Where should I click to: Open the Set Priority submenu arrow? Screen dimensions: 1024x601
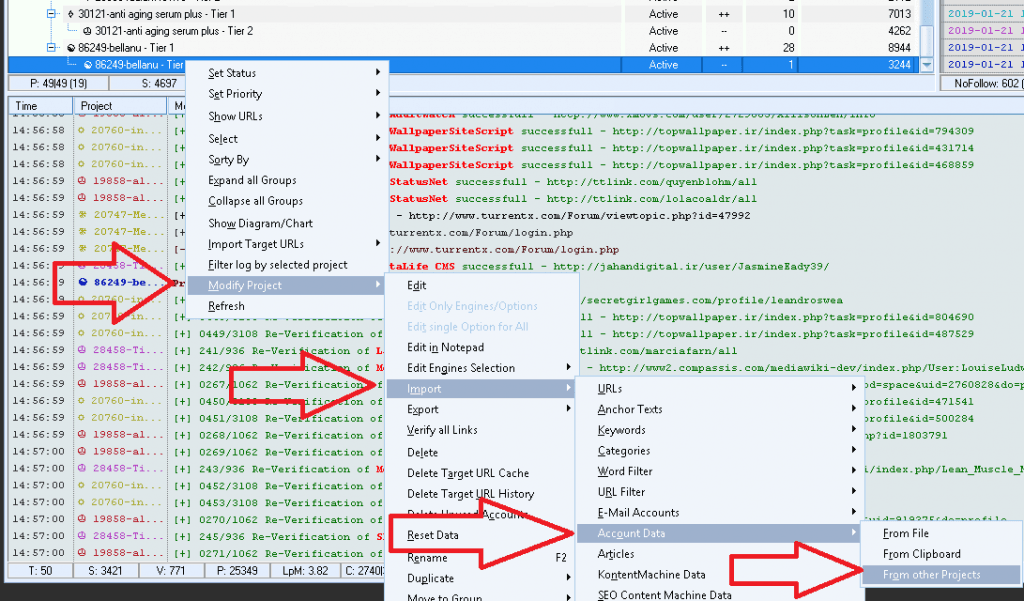(x=378, y=92)
